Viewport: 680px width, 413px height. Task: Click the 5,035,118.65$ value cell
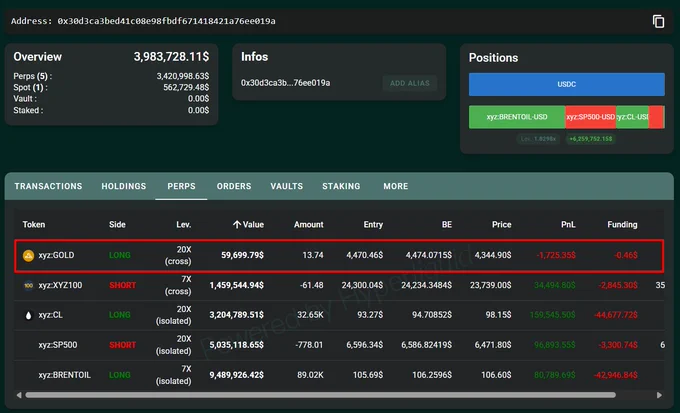237,345
